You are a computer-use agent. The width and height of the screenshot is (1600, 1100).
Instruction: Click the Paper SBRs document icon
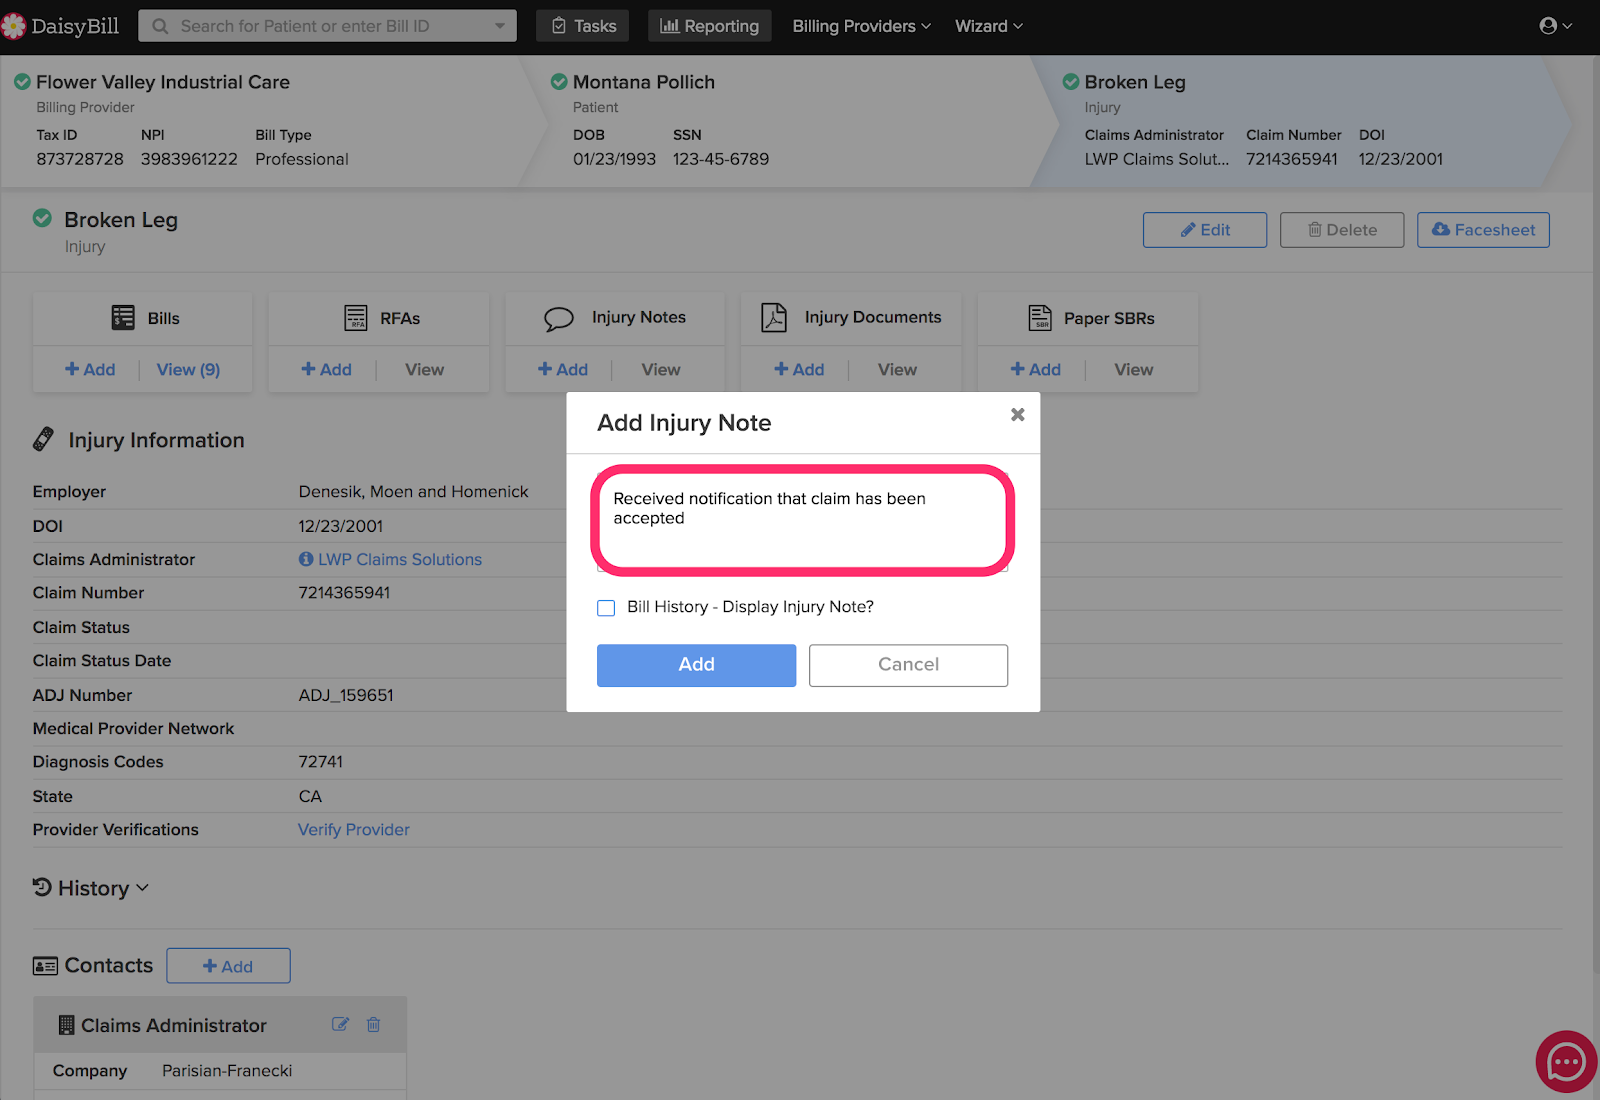pos(1040,318)
